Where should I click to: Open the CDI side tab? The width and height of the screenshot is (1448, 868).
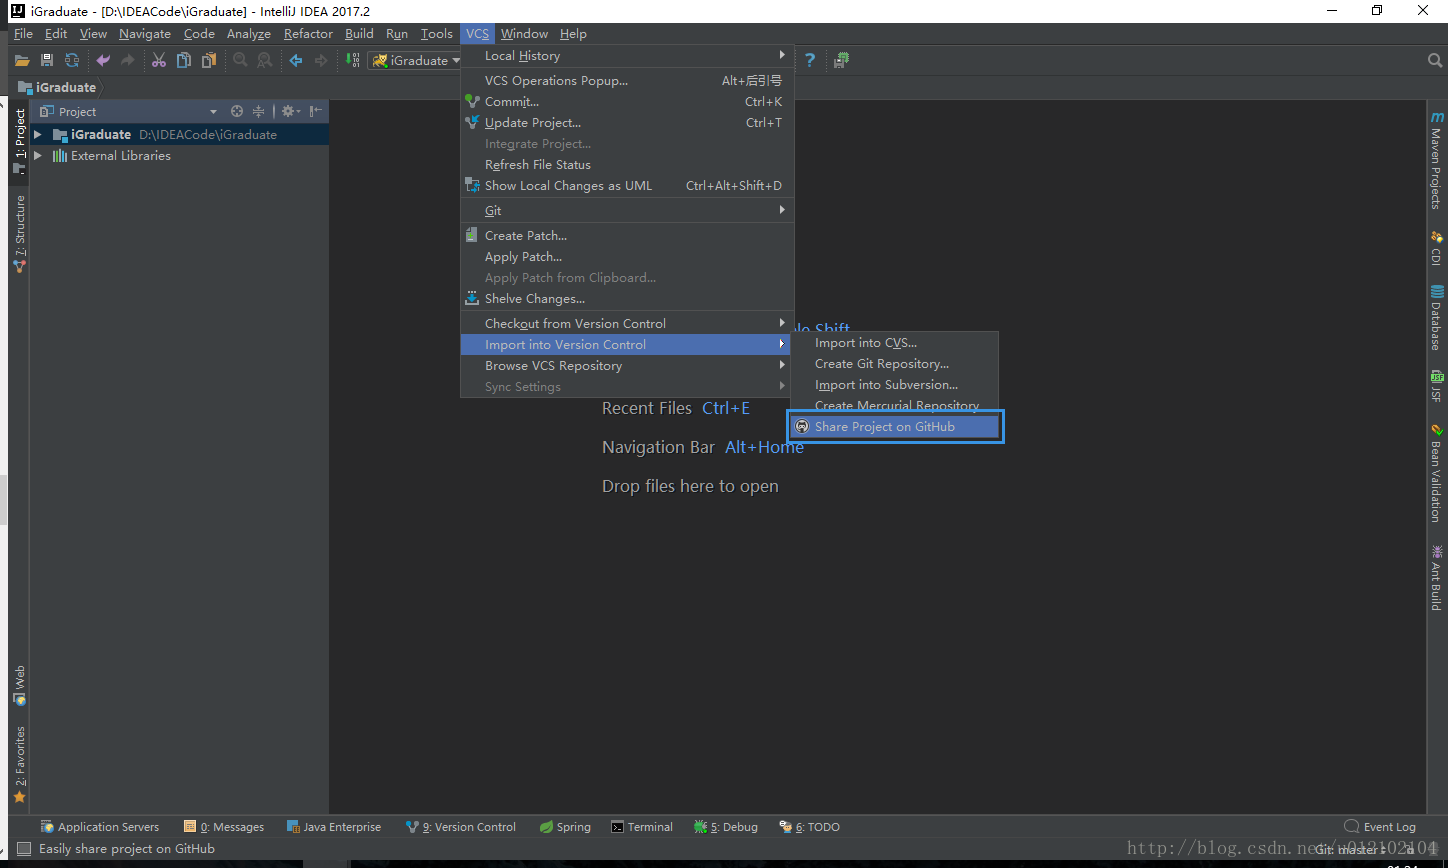point(1437,248)
